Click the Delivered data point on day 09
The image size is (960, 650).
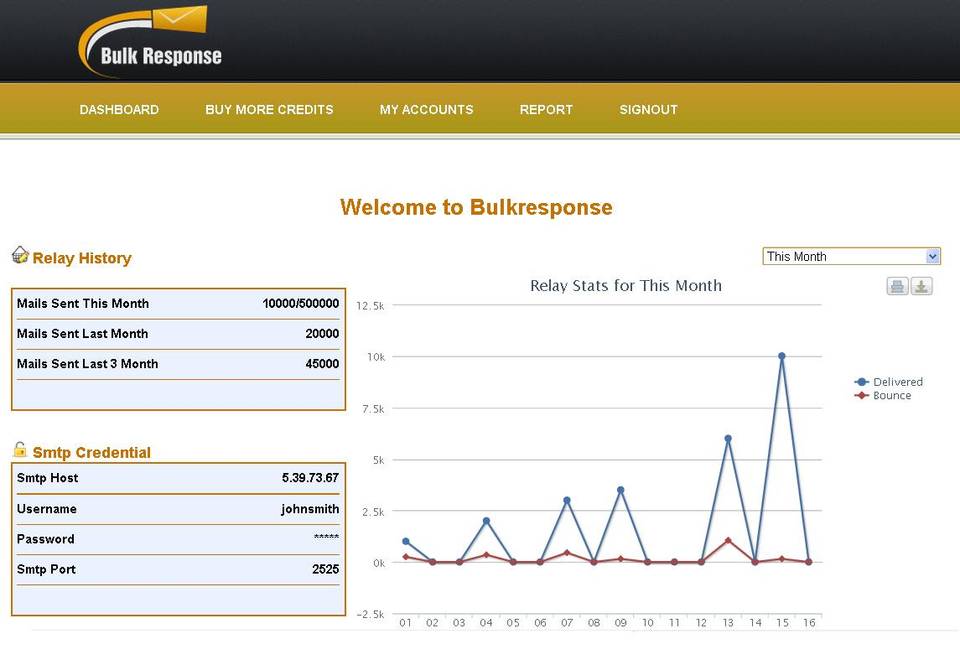(x=621, y=490)
